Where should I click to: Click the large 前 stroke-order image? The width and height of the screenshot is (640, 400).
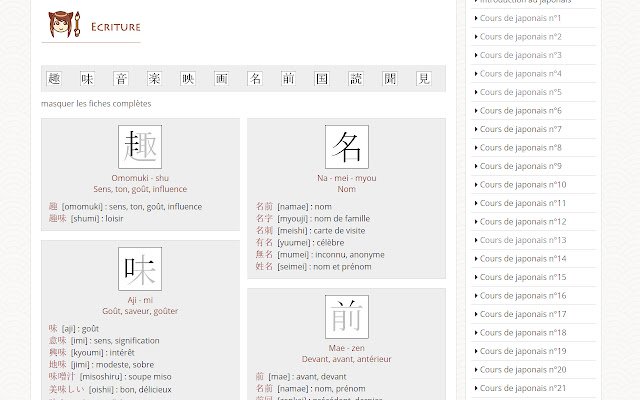(347, 317)
